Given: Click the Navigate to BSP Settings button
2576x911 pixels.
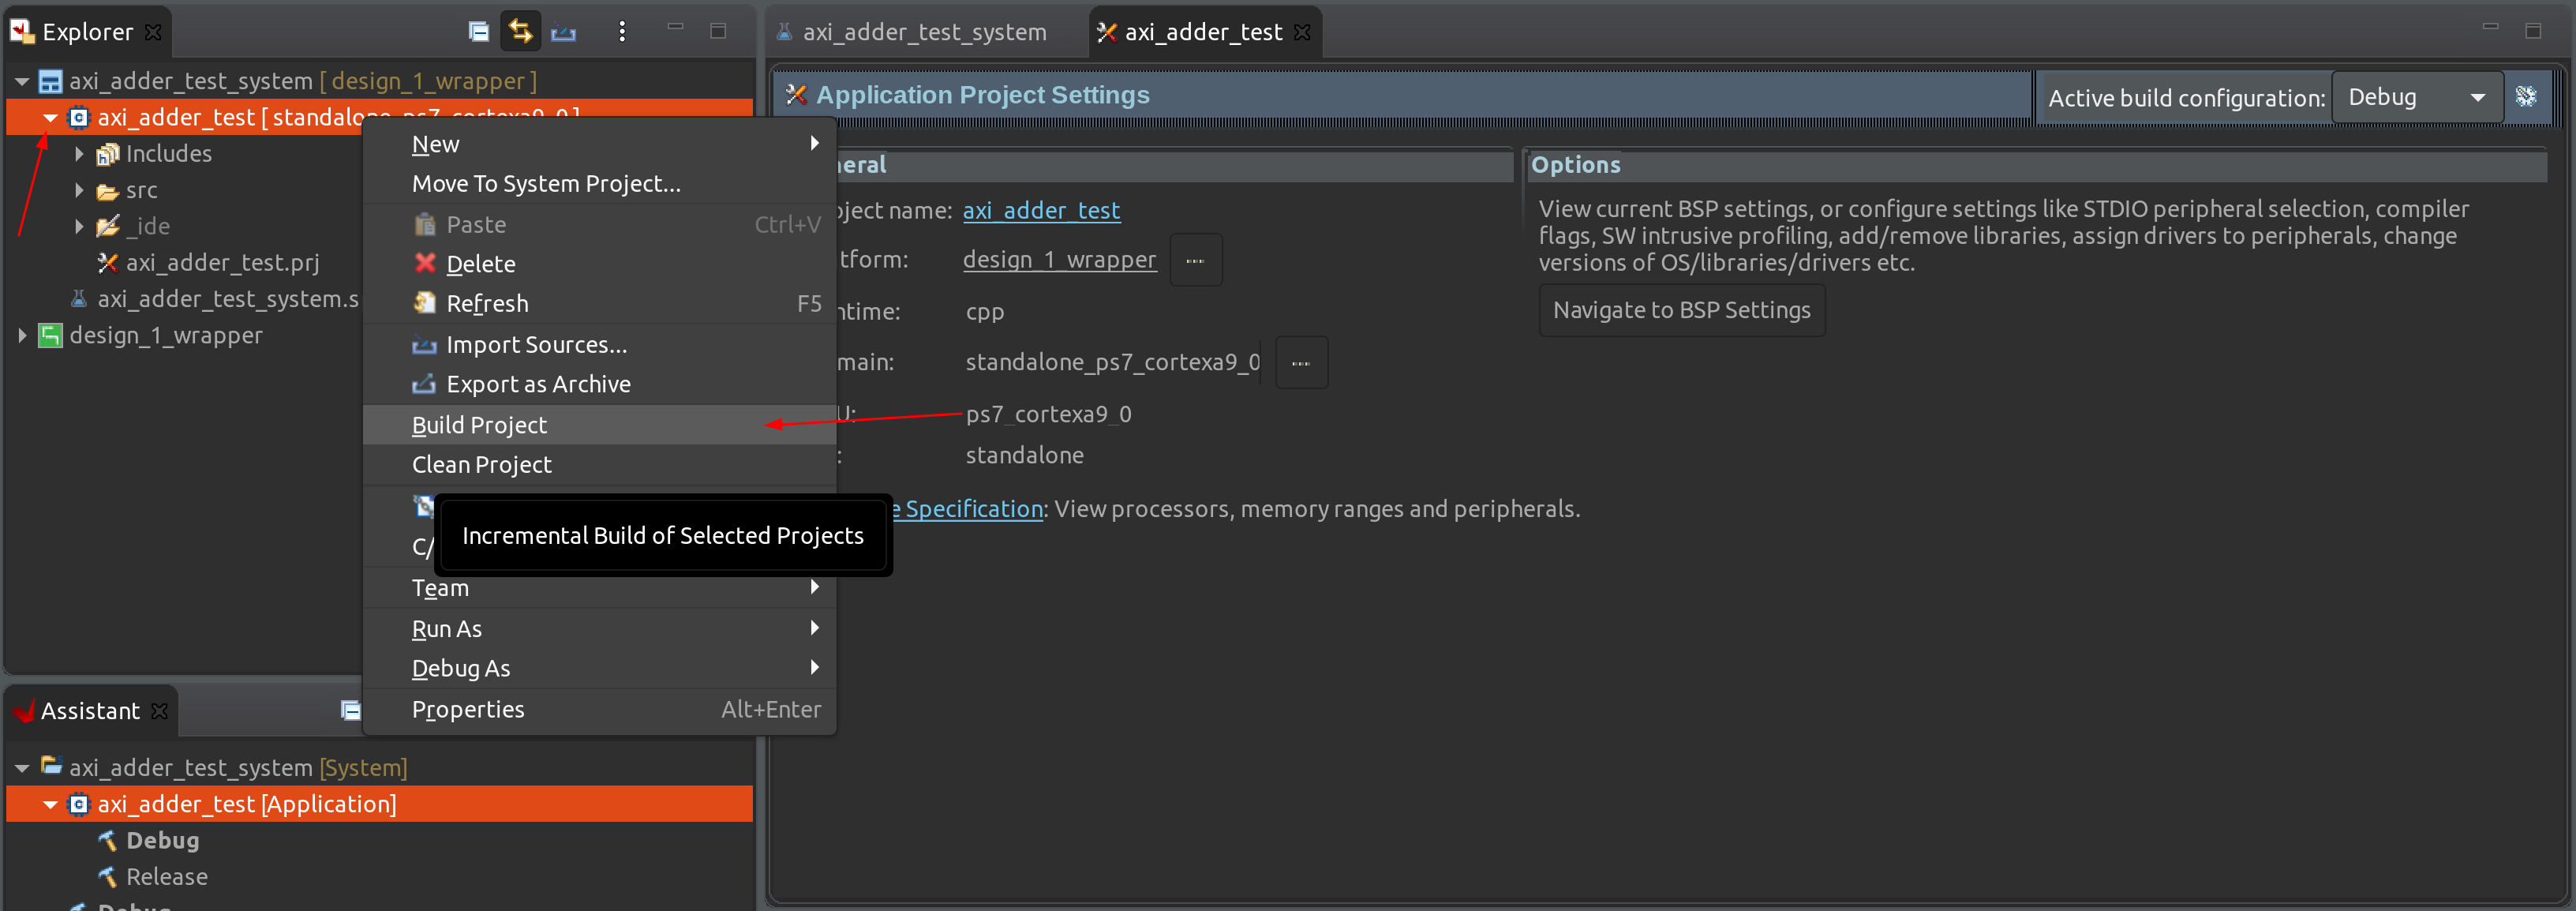Looking at the screenshot, I should [x=1682, y=310].
